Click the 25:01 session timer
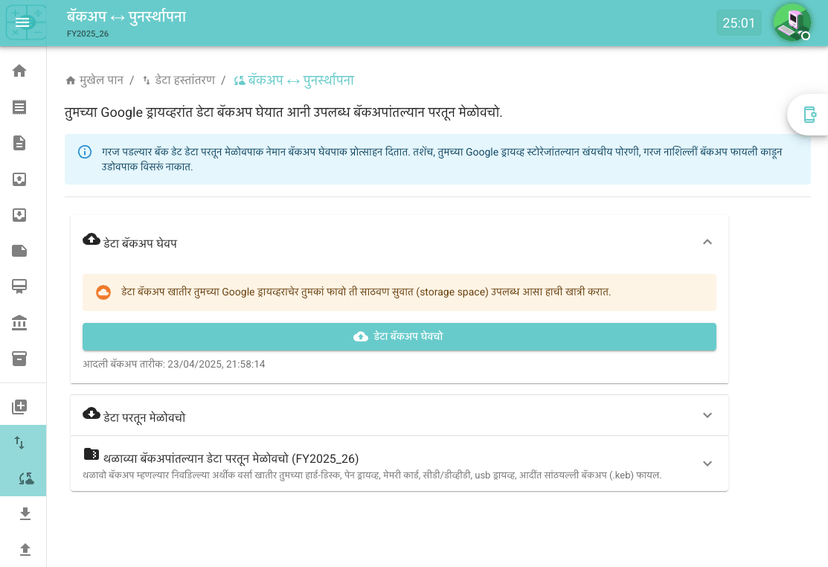Screen dimensions: 828x567 738,23
